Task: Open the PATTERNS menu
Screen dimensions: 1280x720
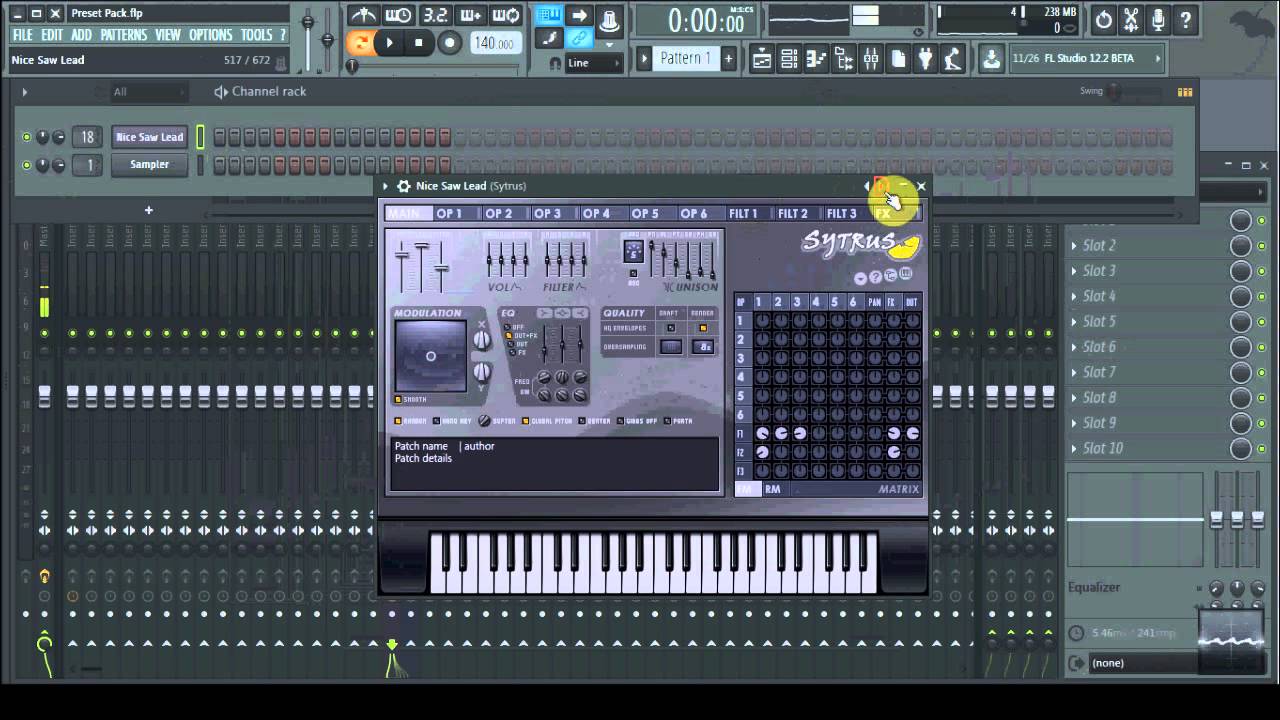Action: pos(124,35)
